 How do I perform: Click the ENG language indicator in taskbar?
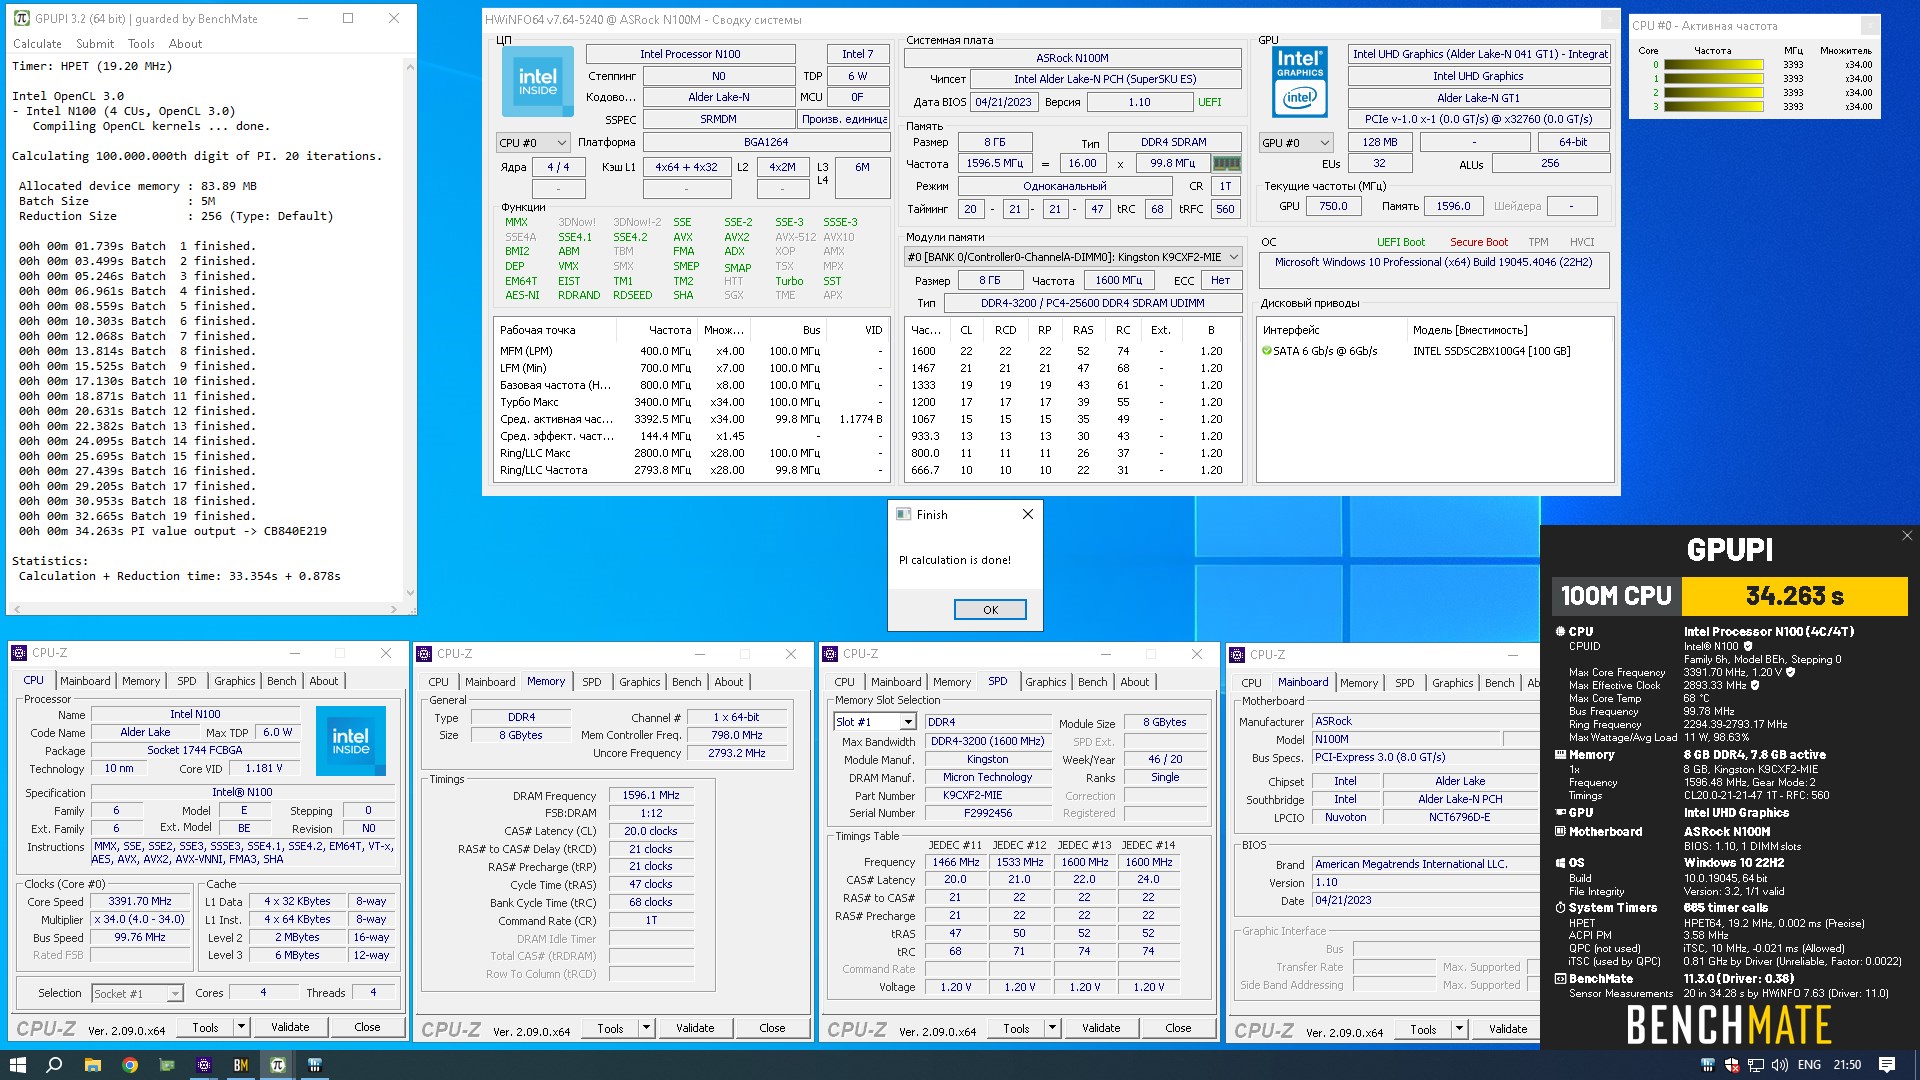click(x=1809, y=1065)
